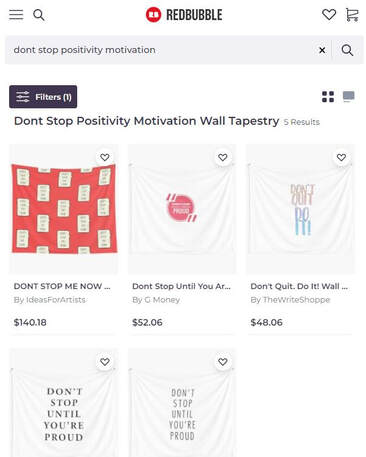Click in the search text field
The width and height of the screenshot is (366, 457).
(162, 50)
